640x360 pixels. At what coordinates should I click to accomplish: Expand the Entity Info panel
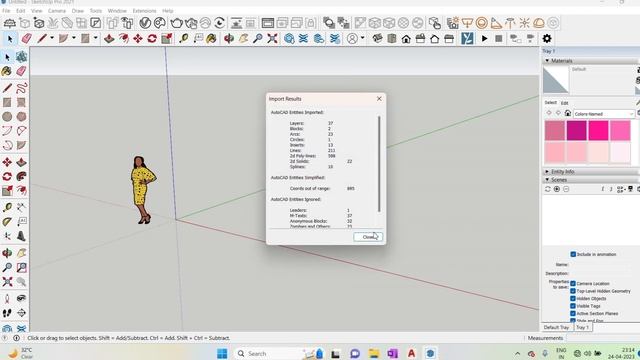point(547,171)
